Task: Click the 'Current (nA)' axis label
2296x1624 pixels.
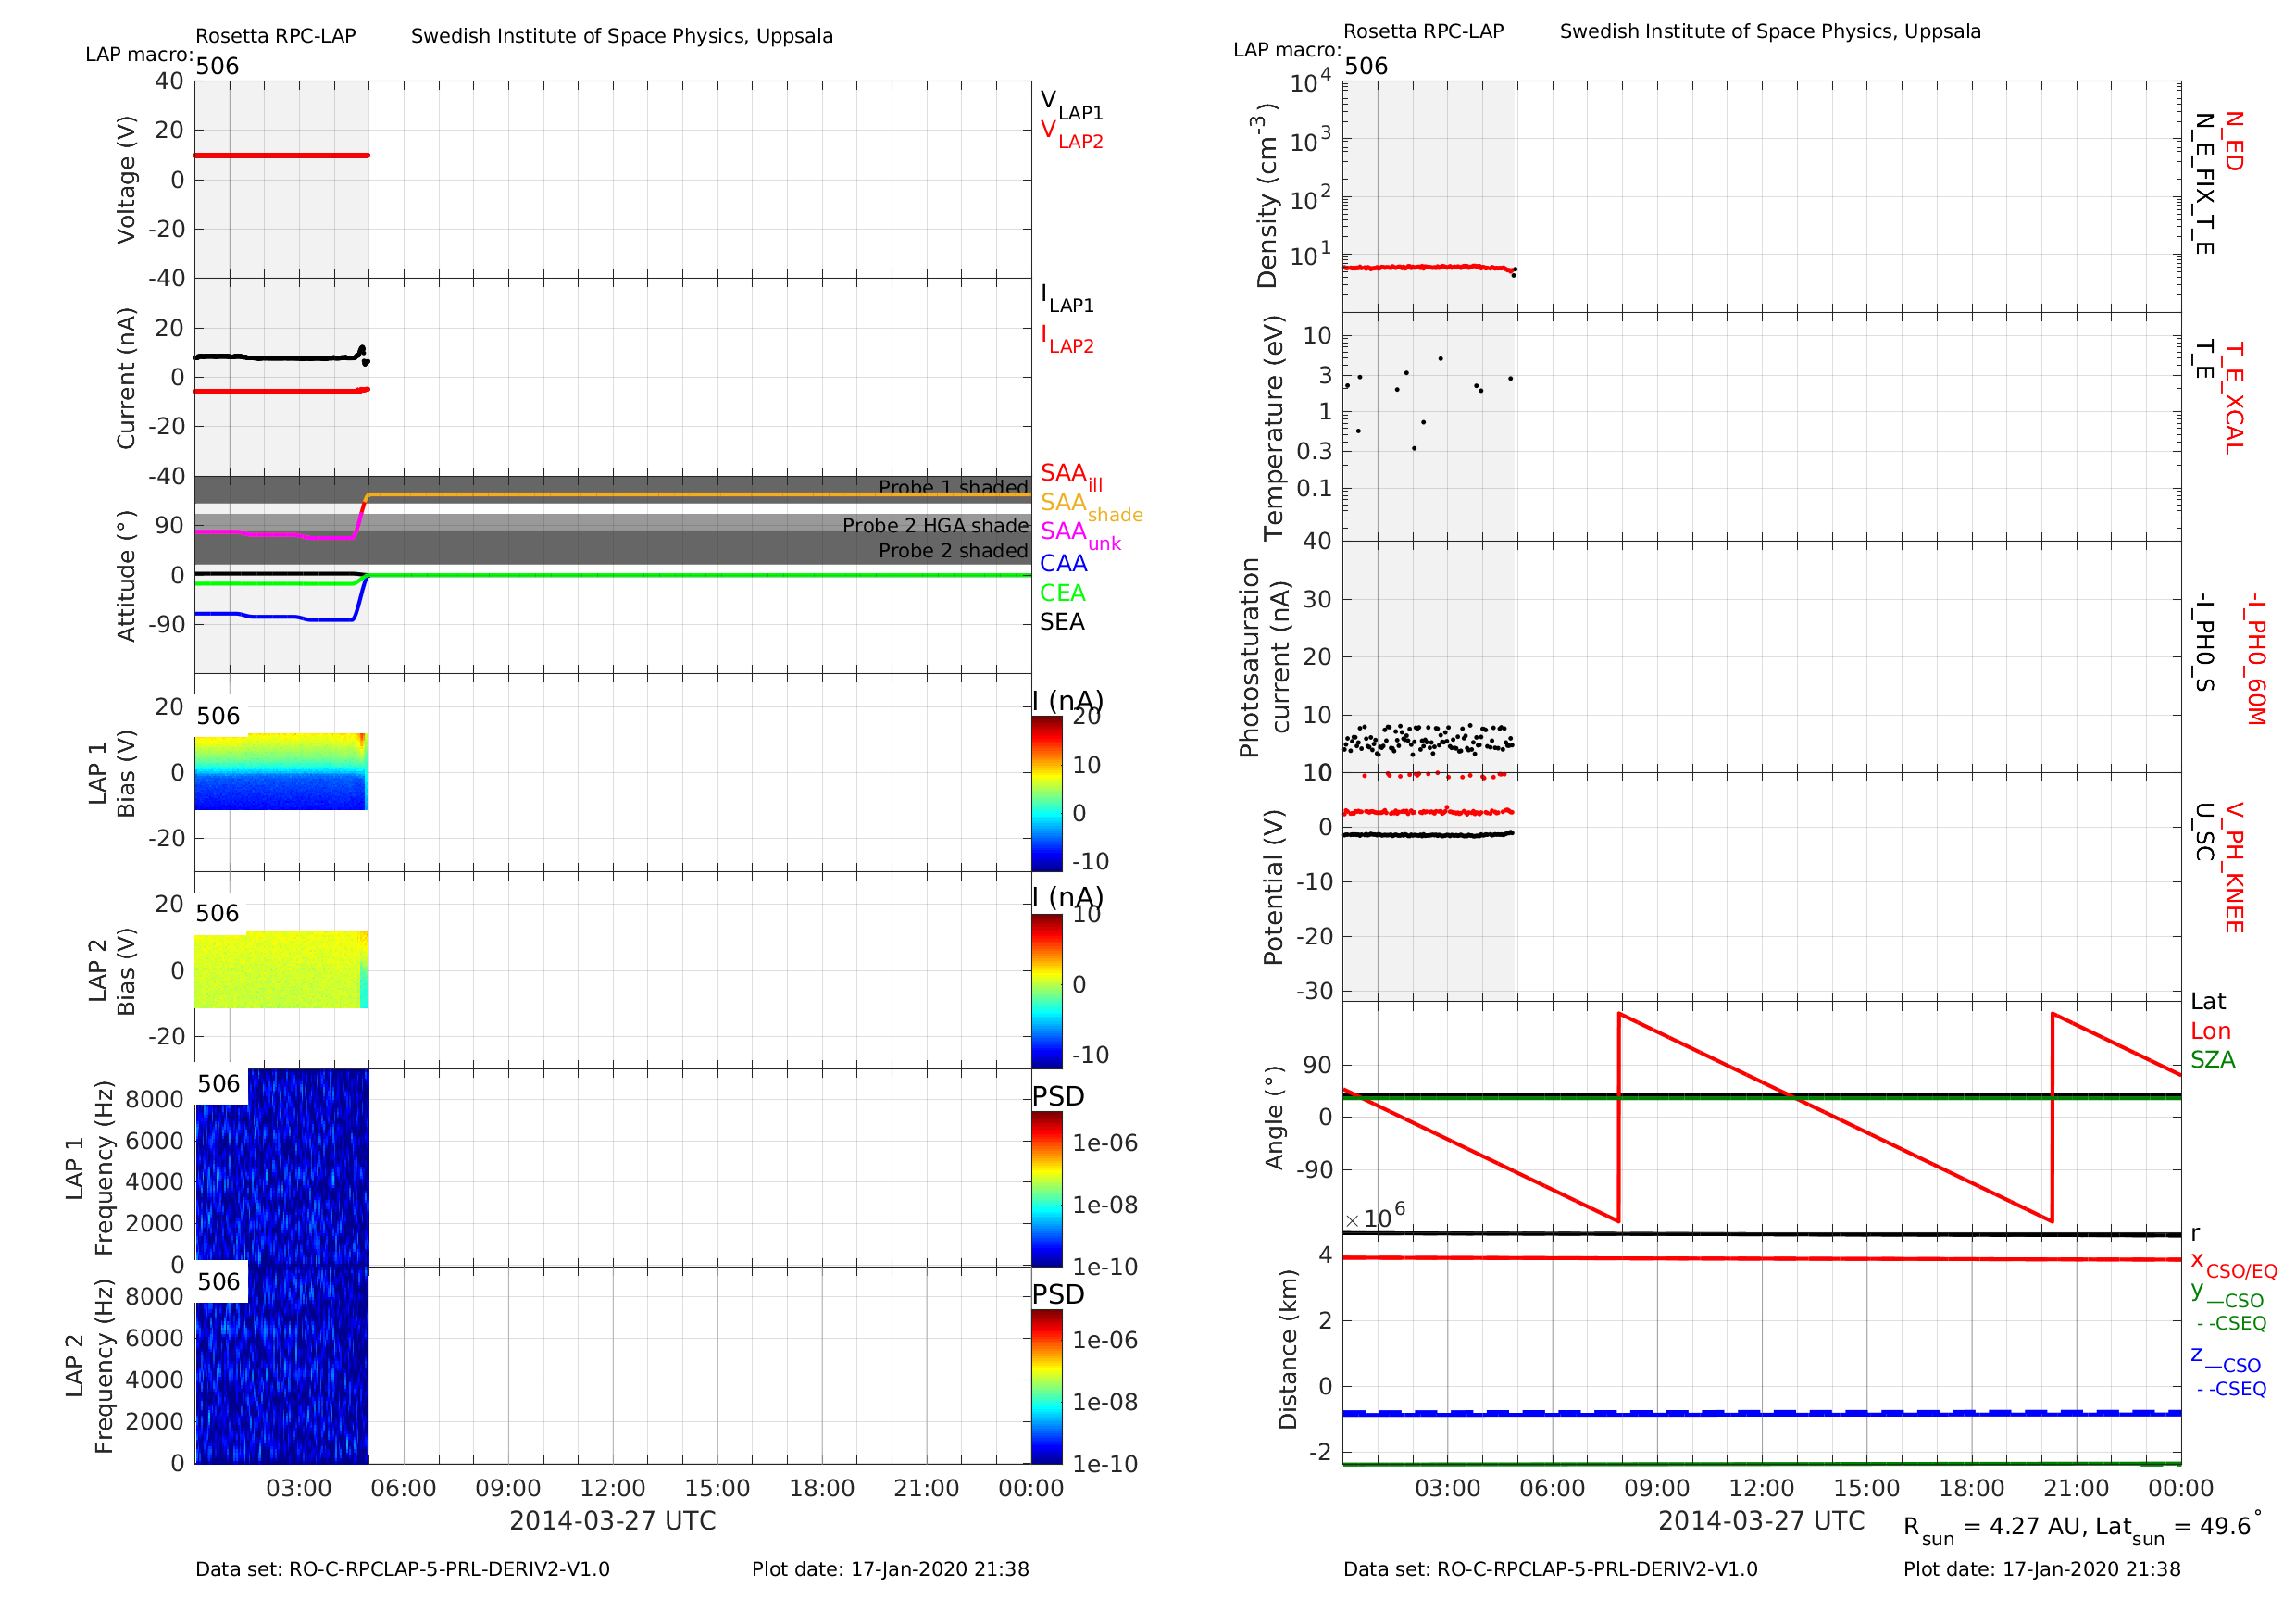Action: 126,378
